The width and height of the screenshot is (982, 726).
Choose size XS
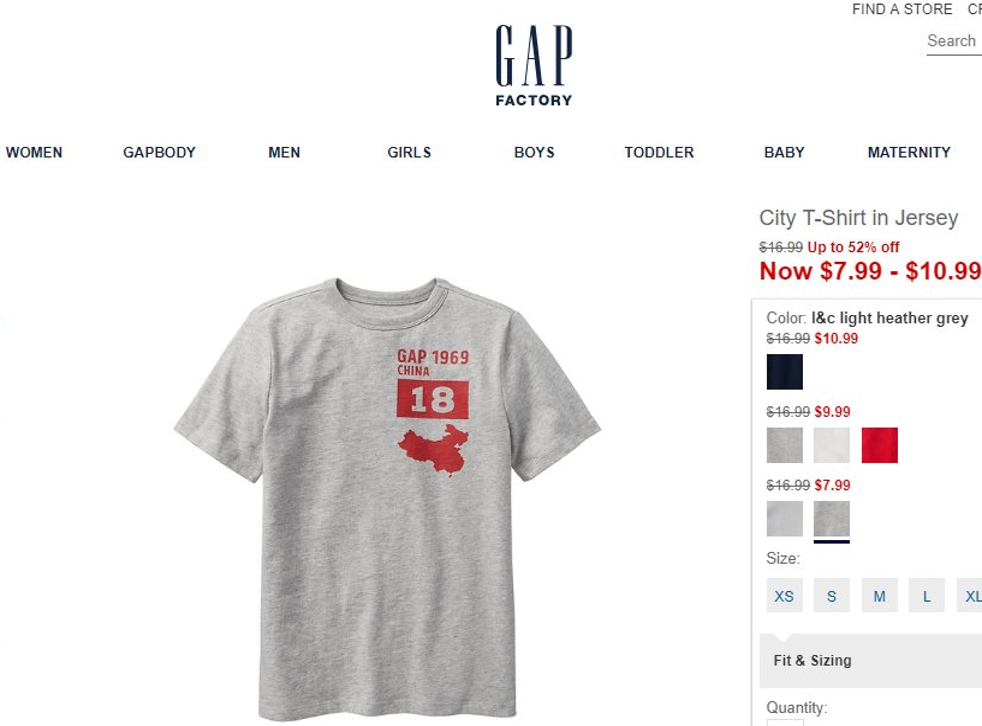pos(784,596)
